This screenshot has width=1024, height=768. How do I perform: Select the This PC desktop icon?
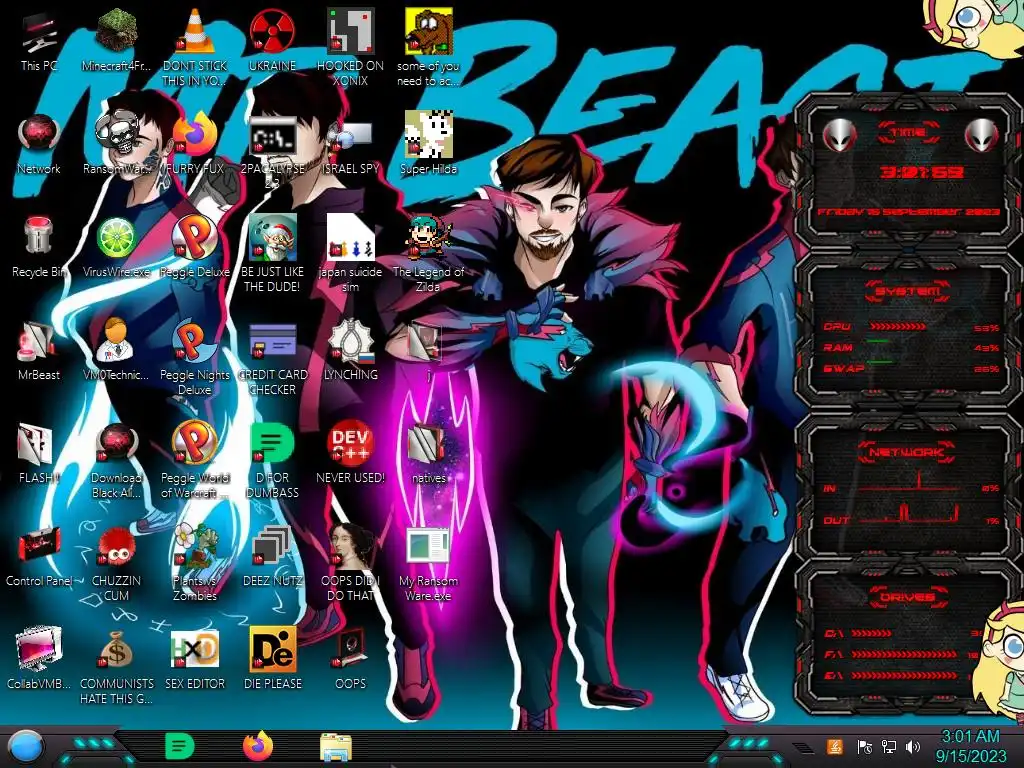[x=38, y=34]
